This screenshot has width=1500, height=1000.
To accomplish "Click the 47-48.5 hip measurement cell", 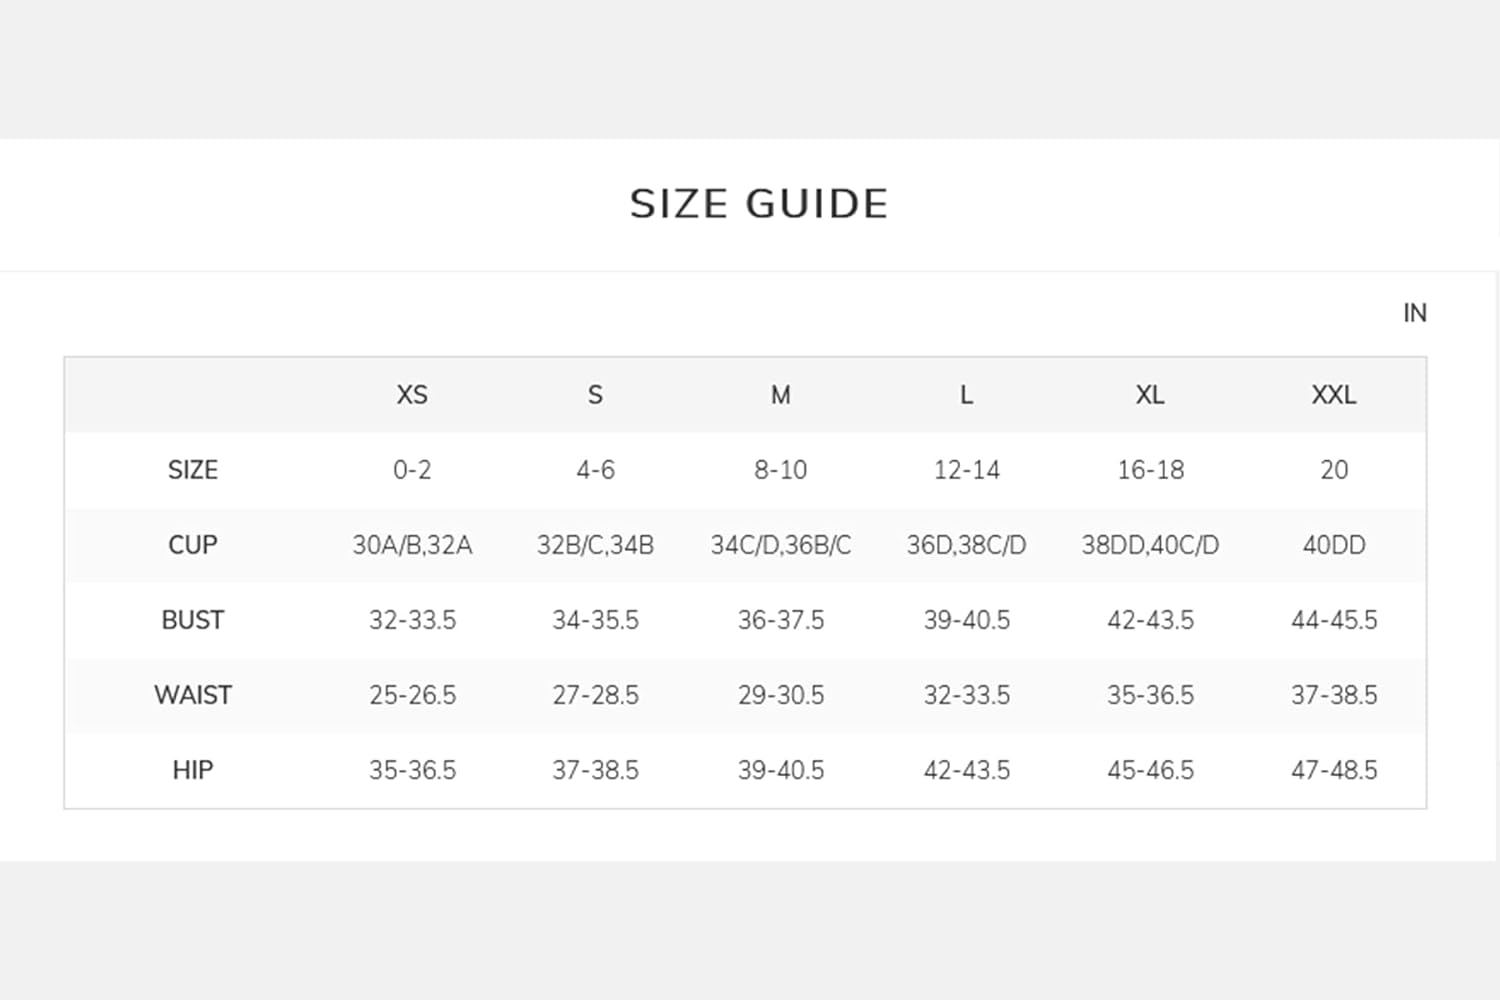I will [1334, 770].
